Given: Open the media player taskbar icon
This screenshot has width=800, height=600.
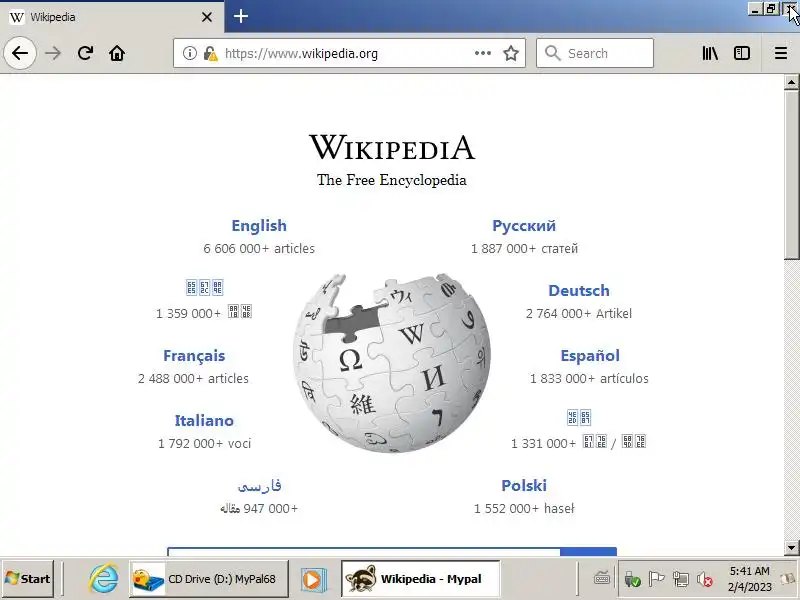Looking at the screenshot, I should (x=312, y=579).
